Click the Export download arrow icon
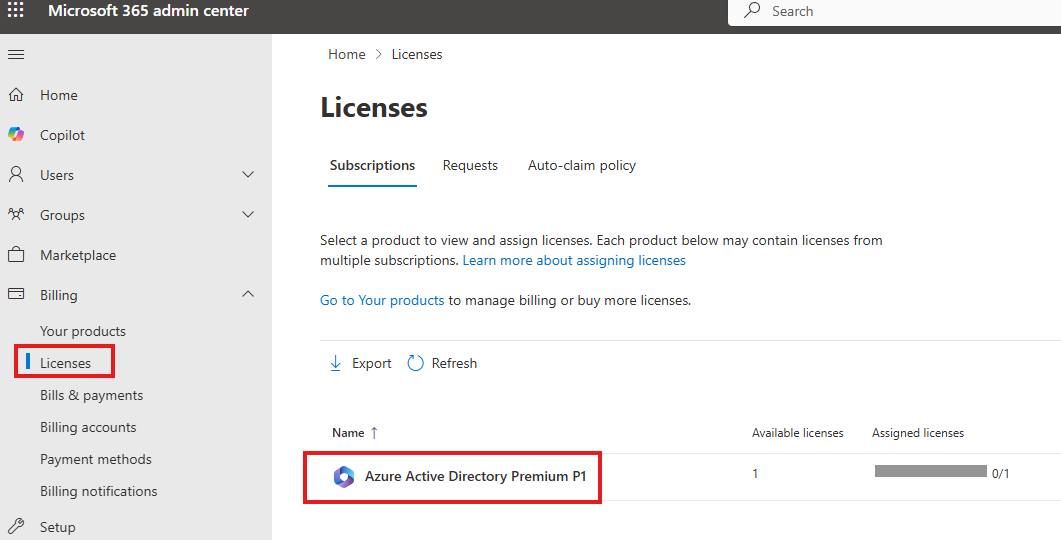This screenshot has height=540, width=1061. (336, 363)
